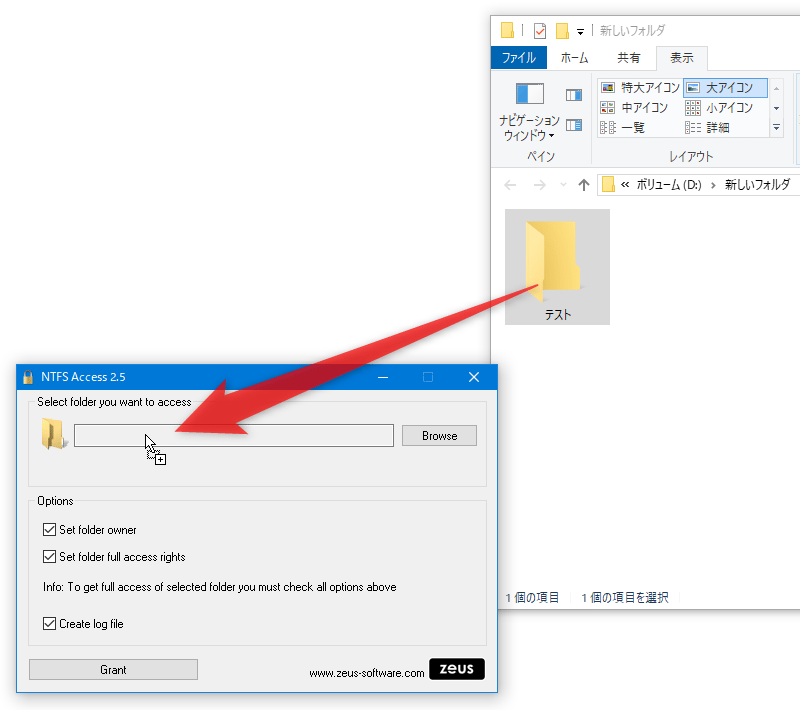The image size is (800, 710).
Task: Go back in Explorer navigation
Action: (x=510, y=185)
